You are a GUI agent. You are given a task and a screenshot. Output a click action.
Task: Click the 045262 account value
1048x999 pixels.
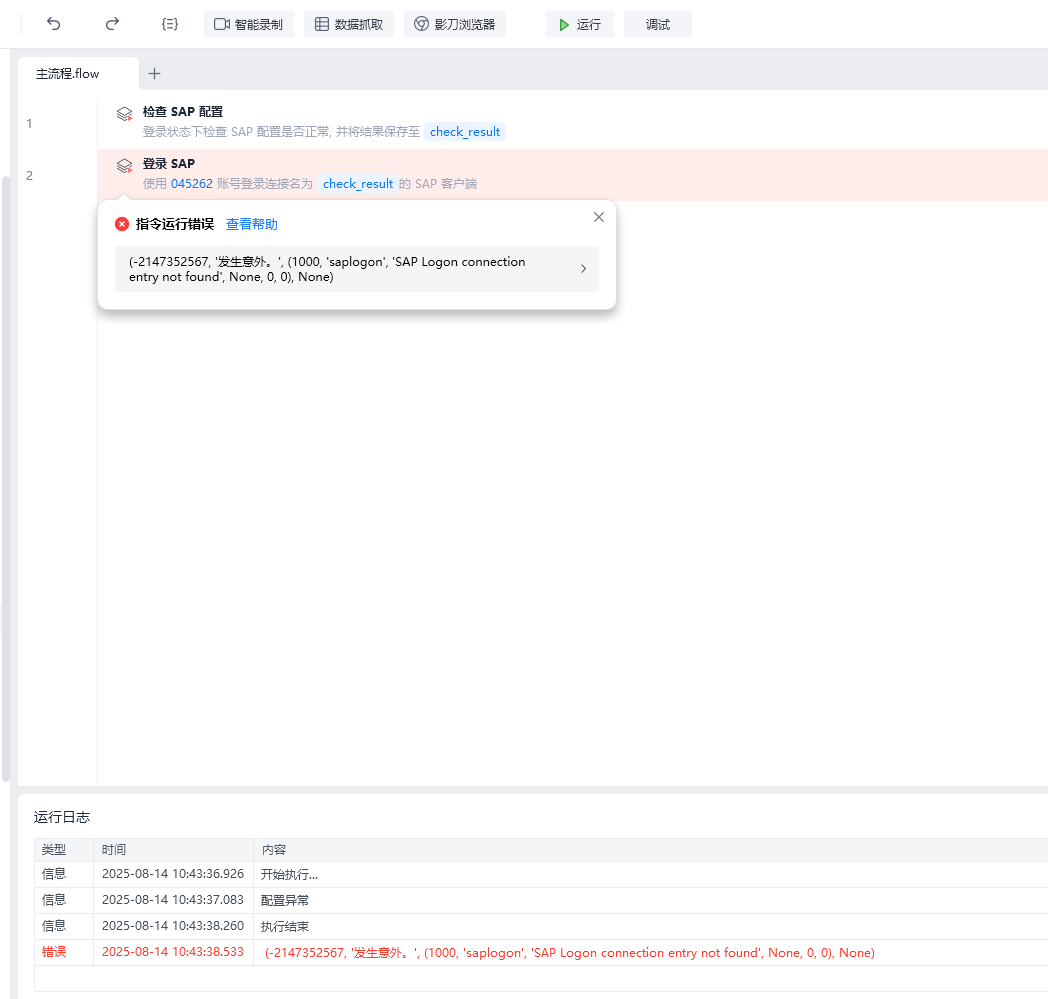(192, 184)
